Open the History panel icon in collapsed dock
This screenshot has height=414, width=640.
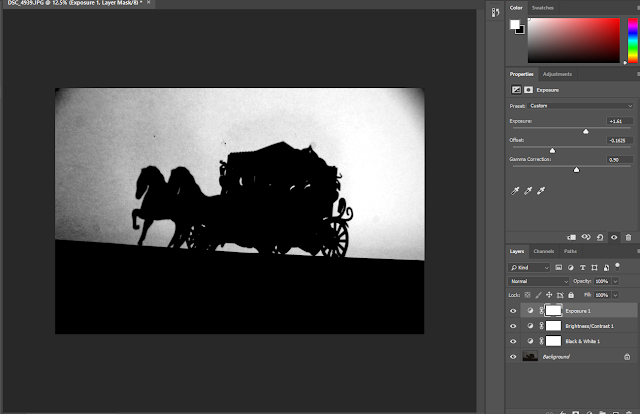coord(495,13)
